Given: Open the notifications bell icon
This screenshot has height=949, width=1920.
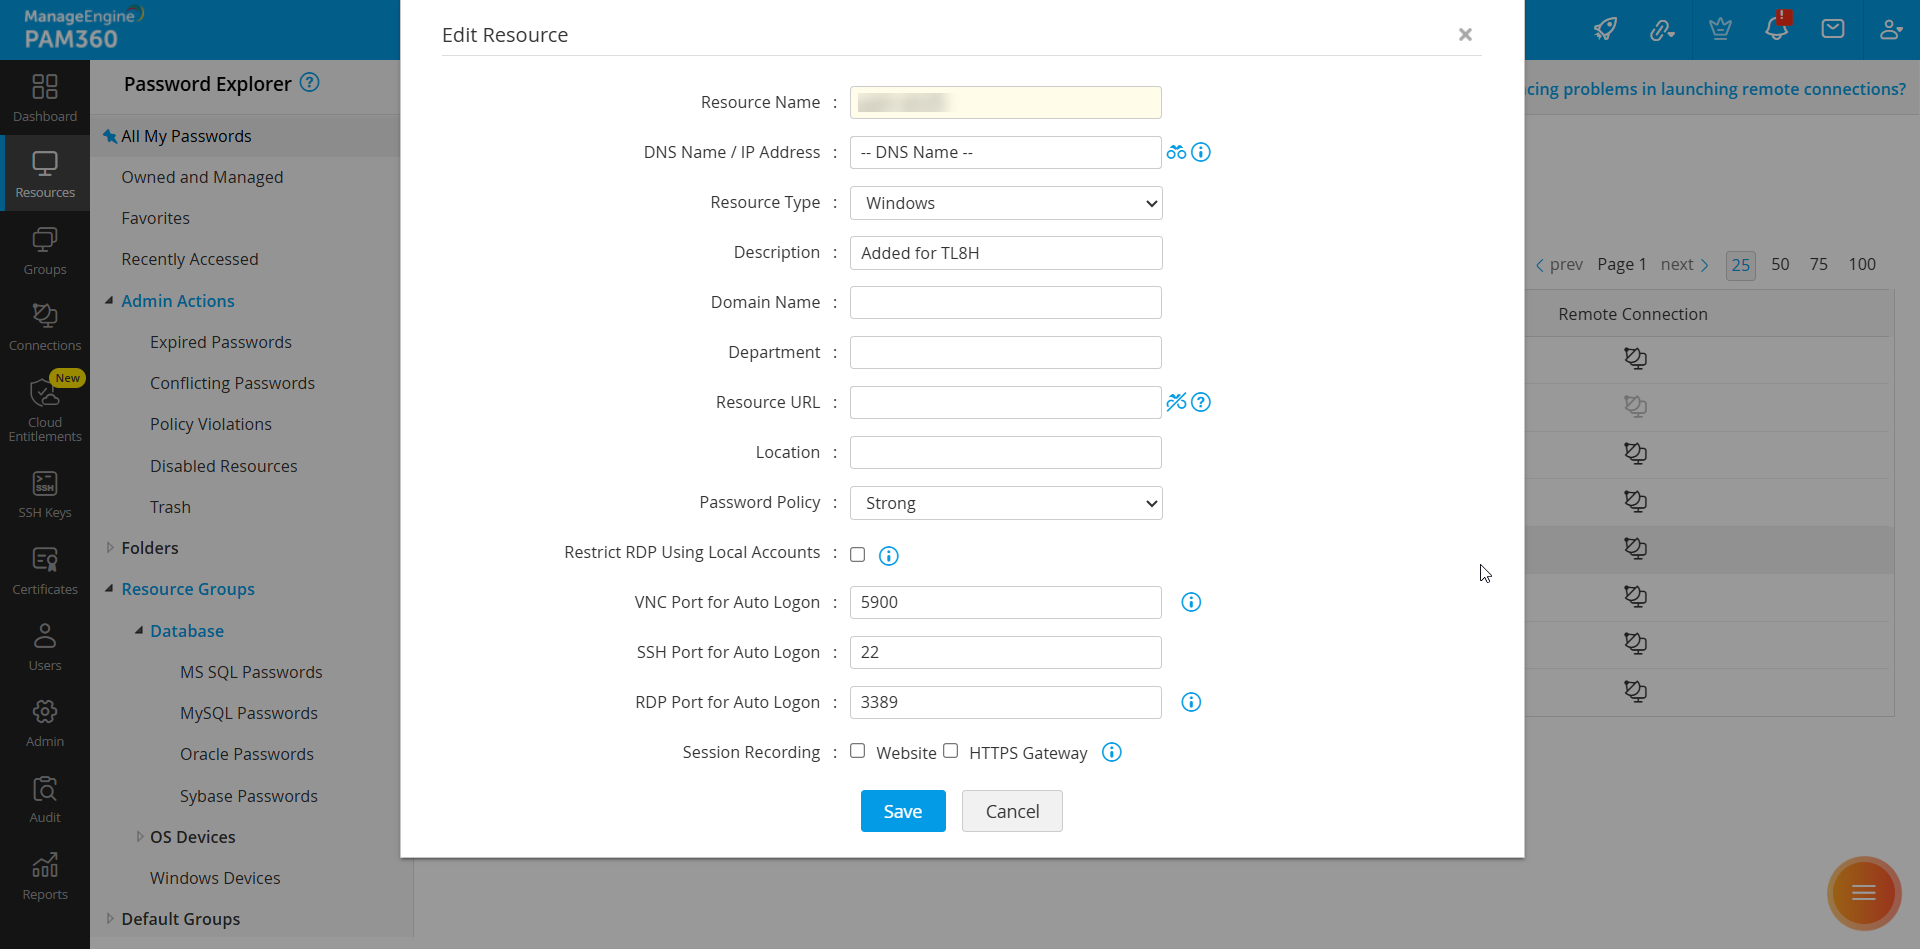Looking at the screenshot, I should tap(1776, 29).
